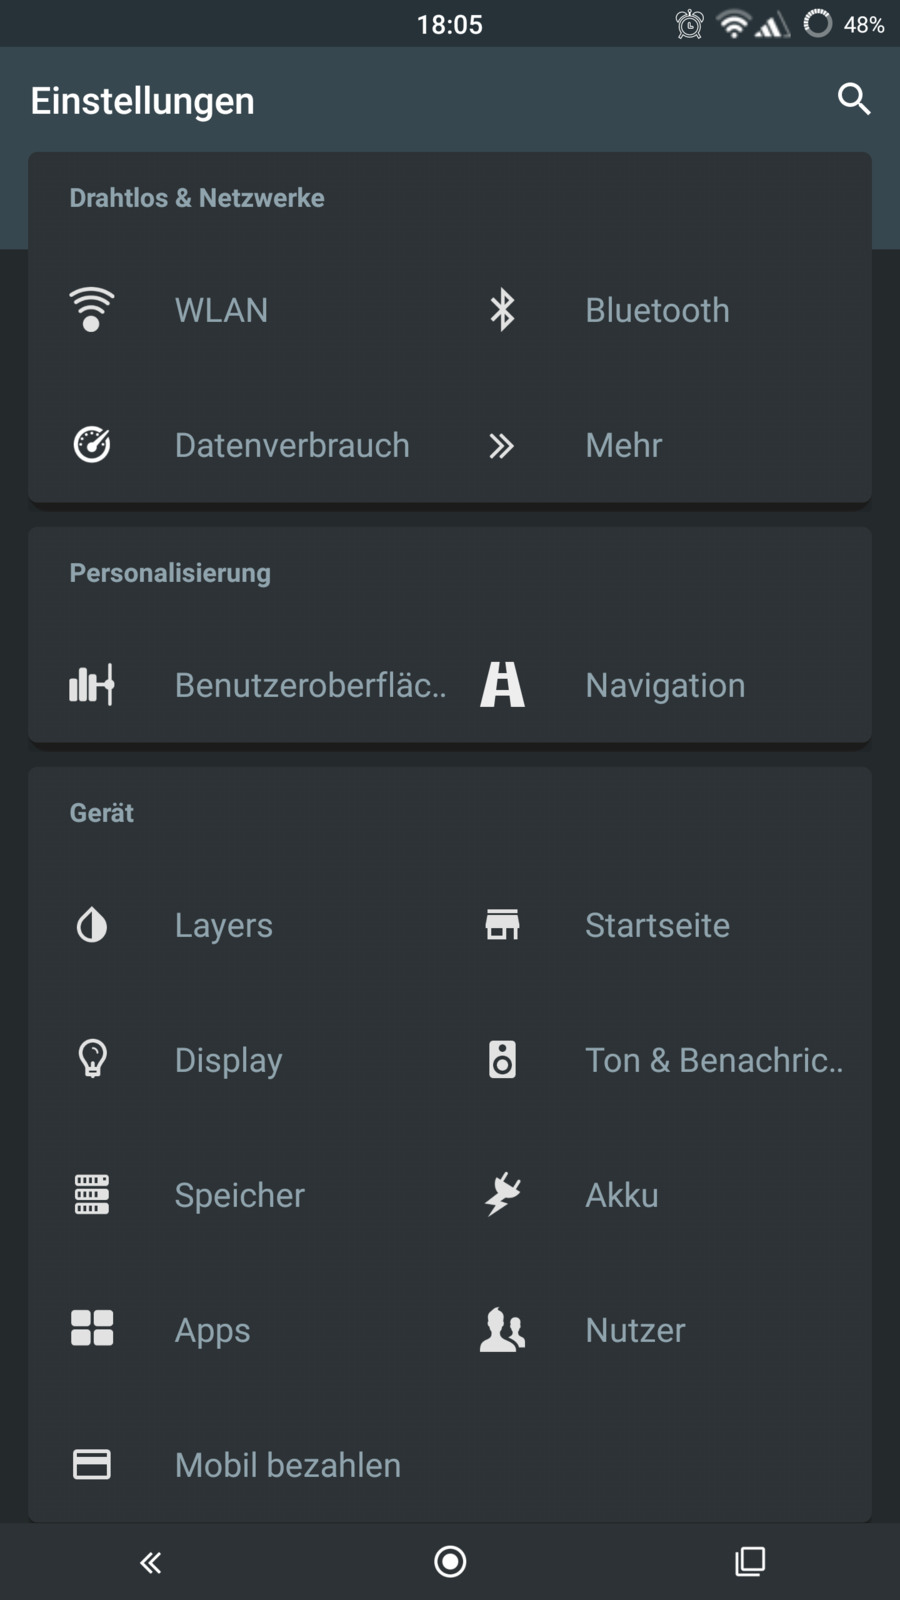Tap the Akku plug icon
The height and width of the screenshot is (1600, 900).
[x=502, y=1194]
